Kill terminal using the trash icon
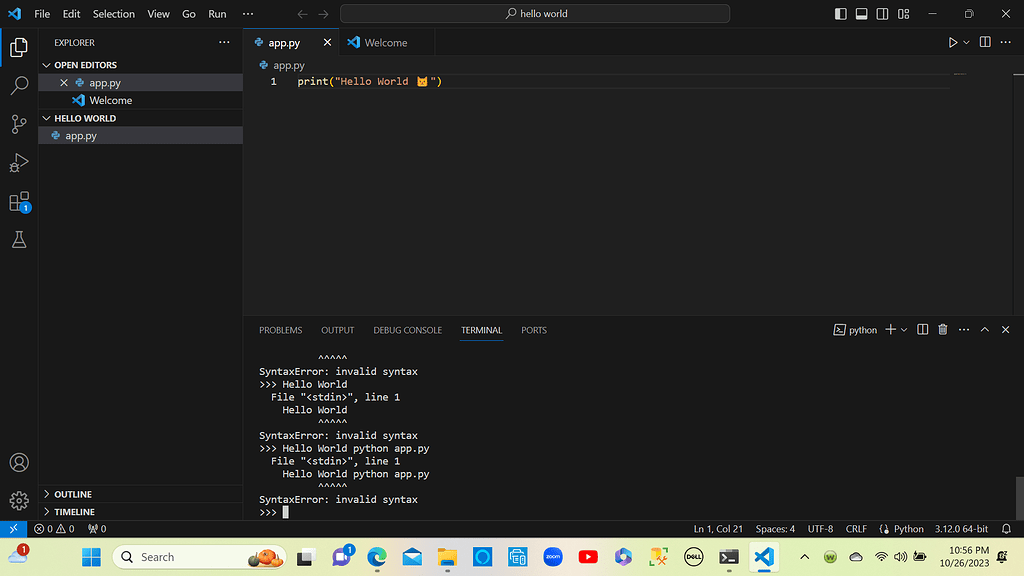This screenshot has width=1024, height=576. tap(942, 330)
